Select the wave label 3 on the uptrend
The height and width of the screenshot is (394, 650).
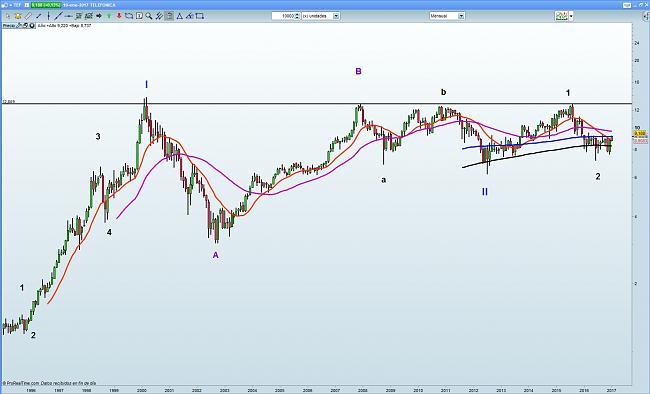[98, 136]
